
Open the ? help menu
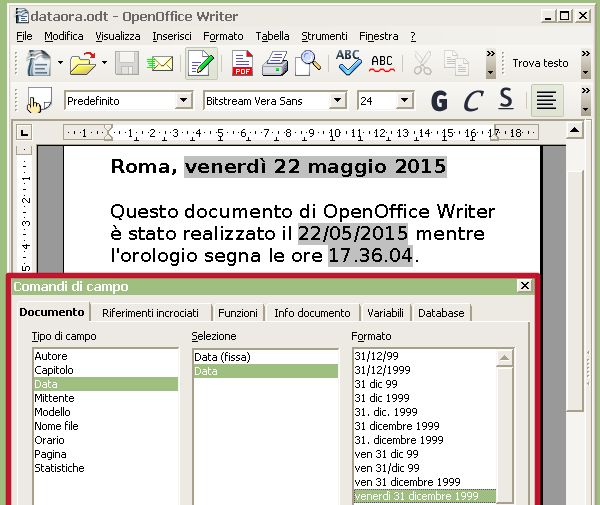coord(413,36)
